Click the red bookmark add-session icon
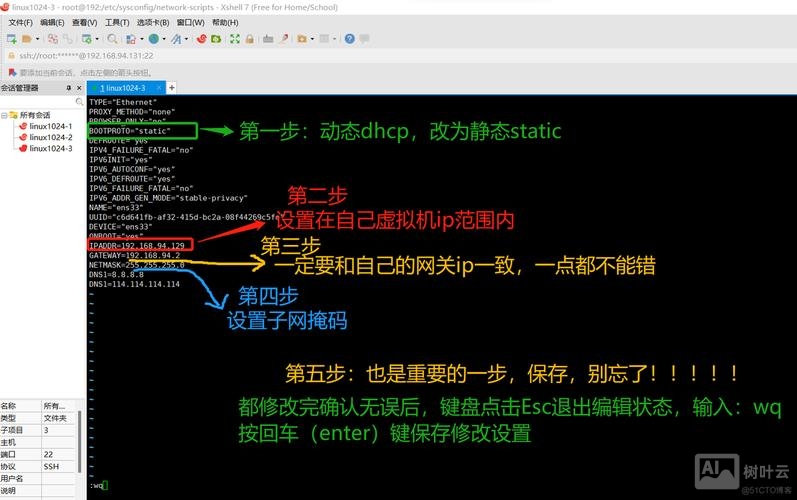Image resolution: width=797 pixels, height=500 pixels. click(12, 72)
